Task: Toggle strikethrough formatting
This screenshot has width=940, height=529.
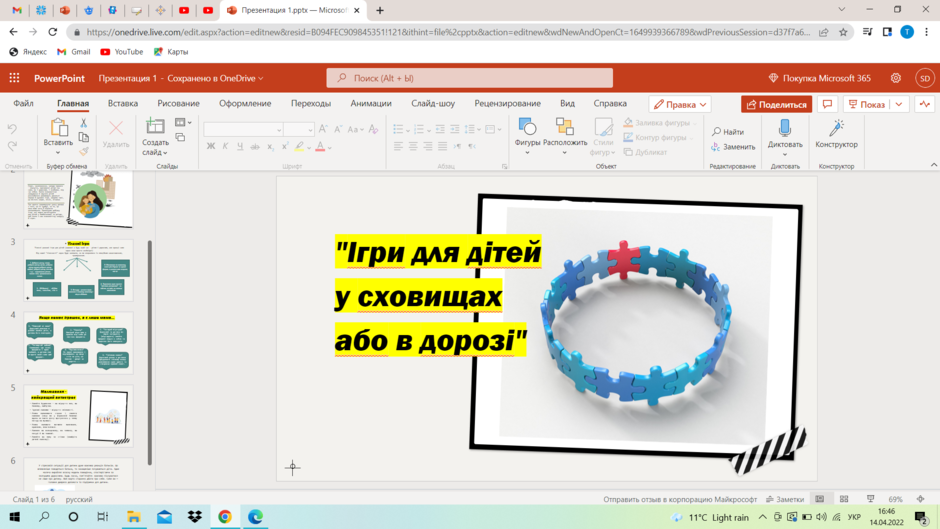Action: point(255,146)
